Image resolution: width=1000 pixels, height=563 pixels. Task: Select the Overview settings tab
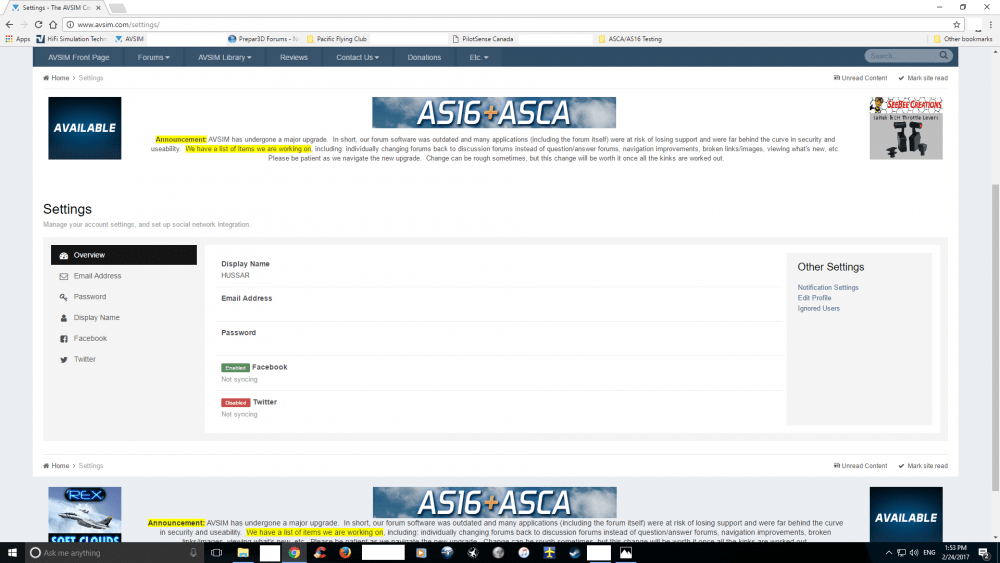click(x=124, y=255)
